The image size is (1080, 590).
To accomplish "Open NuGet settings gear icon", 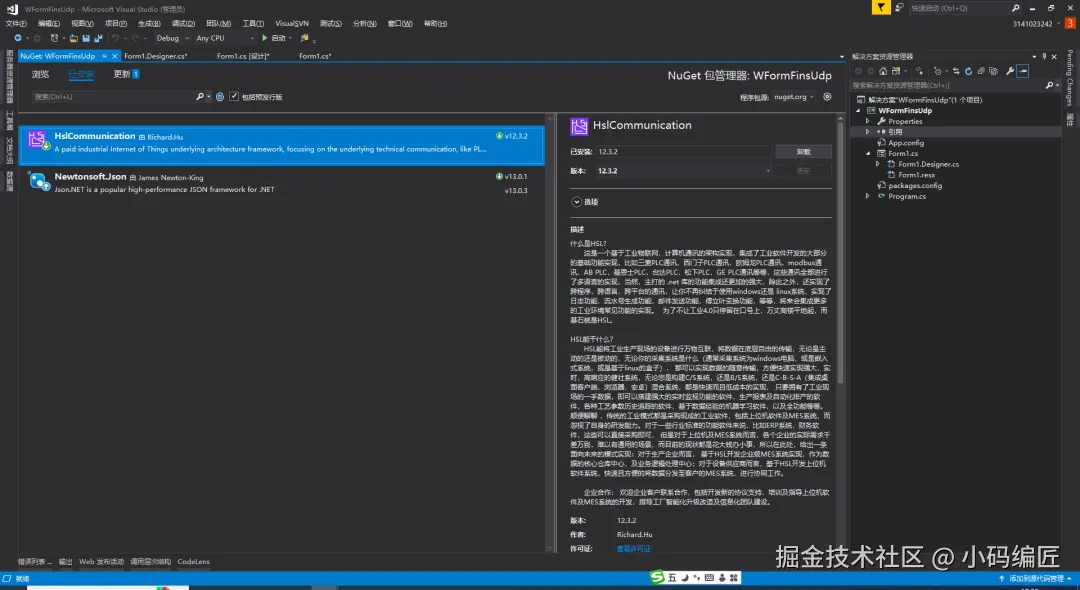I will (x=827, y=97).
